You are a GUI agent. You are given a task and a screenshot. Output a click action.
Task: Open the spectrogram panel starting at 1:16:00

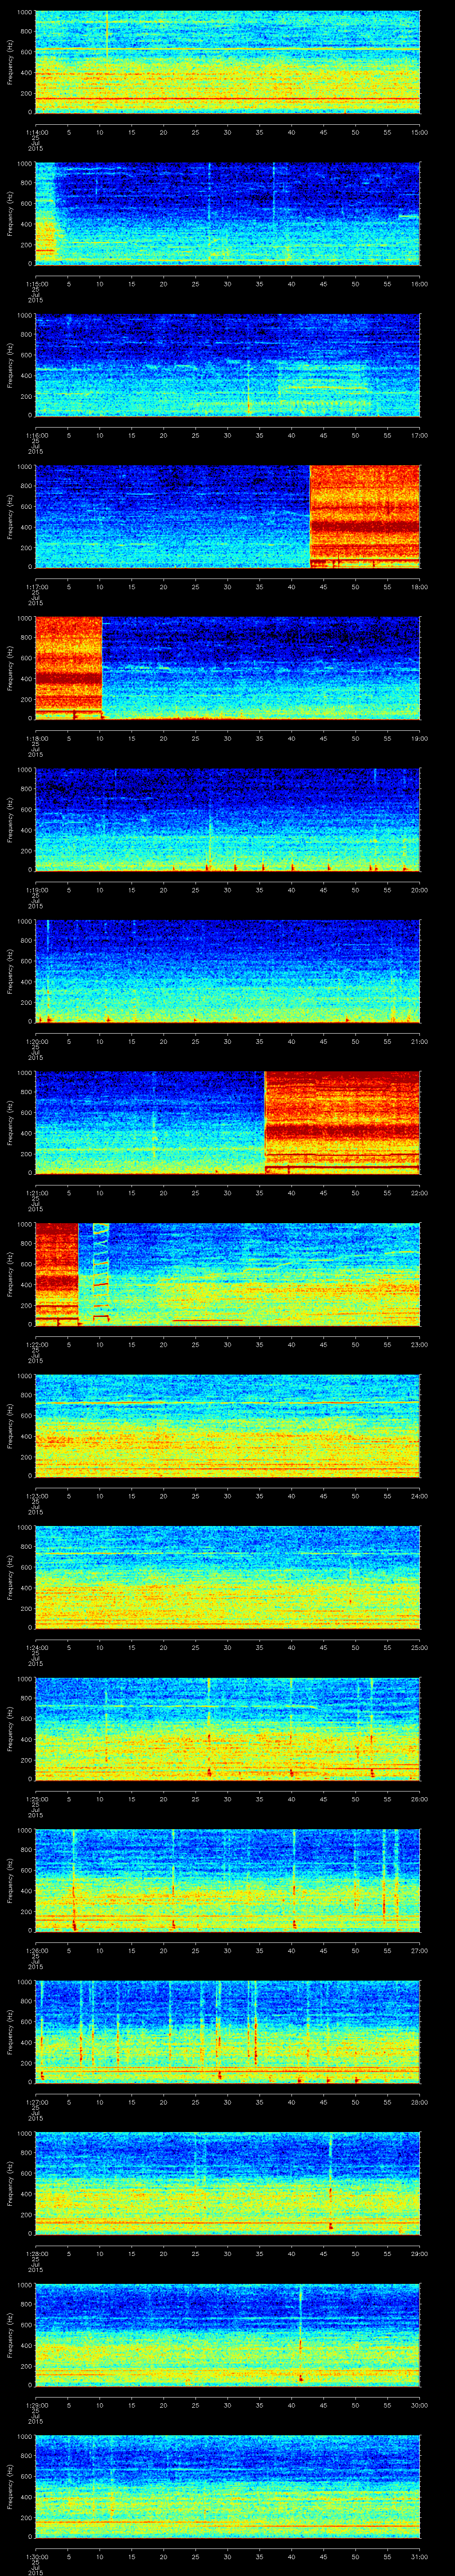(227, 365)
